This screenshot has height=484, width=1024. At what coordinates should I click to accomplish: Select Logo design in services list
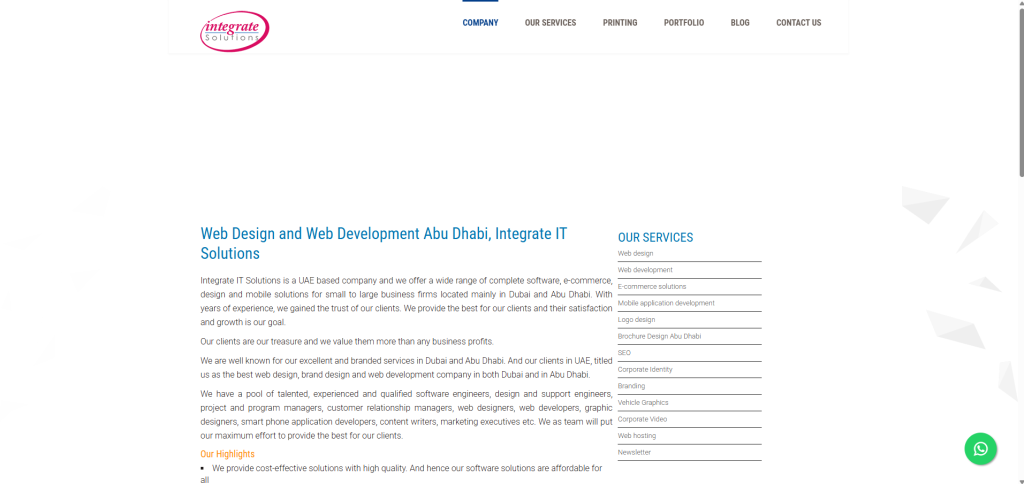tap(636, 319)
